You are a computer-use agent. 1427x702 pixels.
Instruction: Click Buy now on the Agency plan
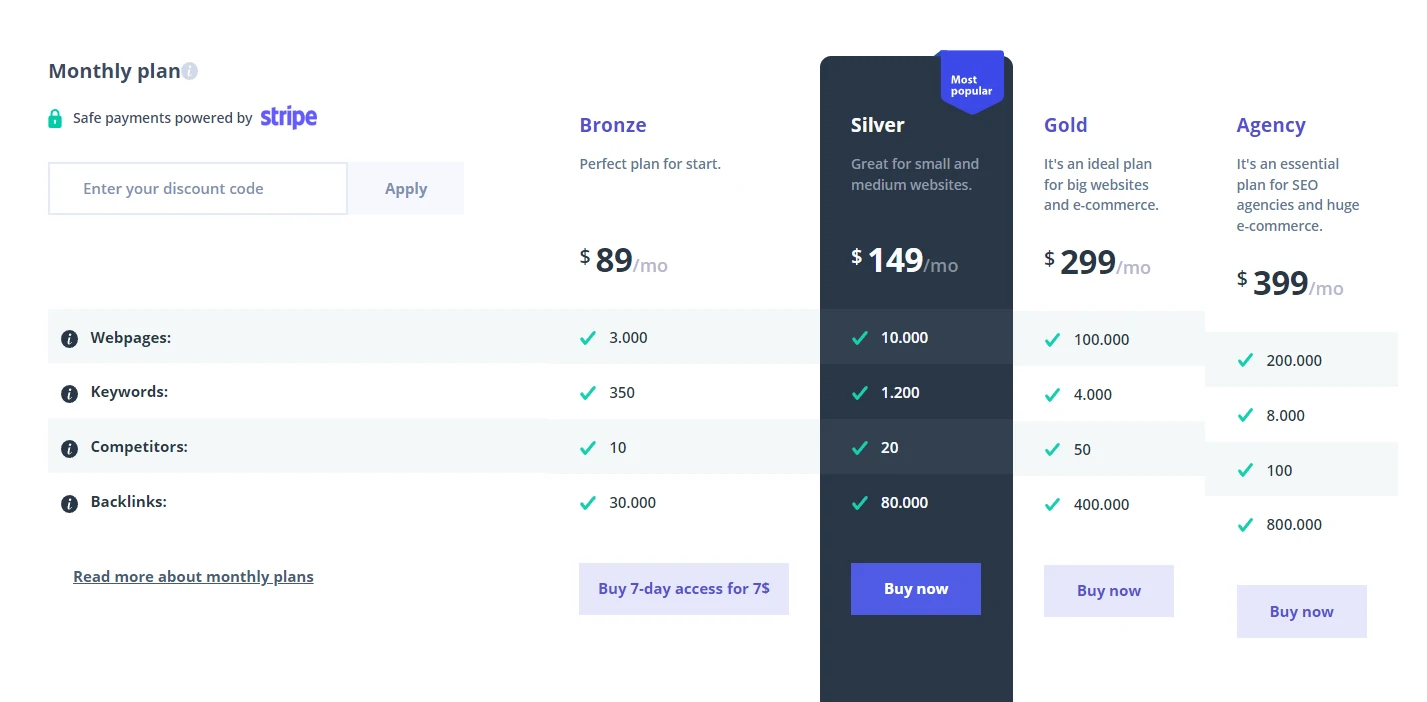1302,612
